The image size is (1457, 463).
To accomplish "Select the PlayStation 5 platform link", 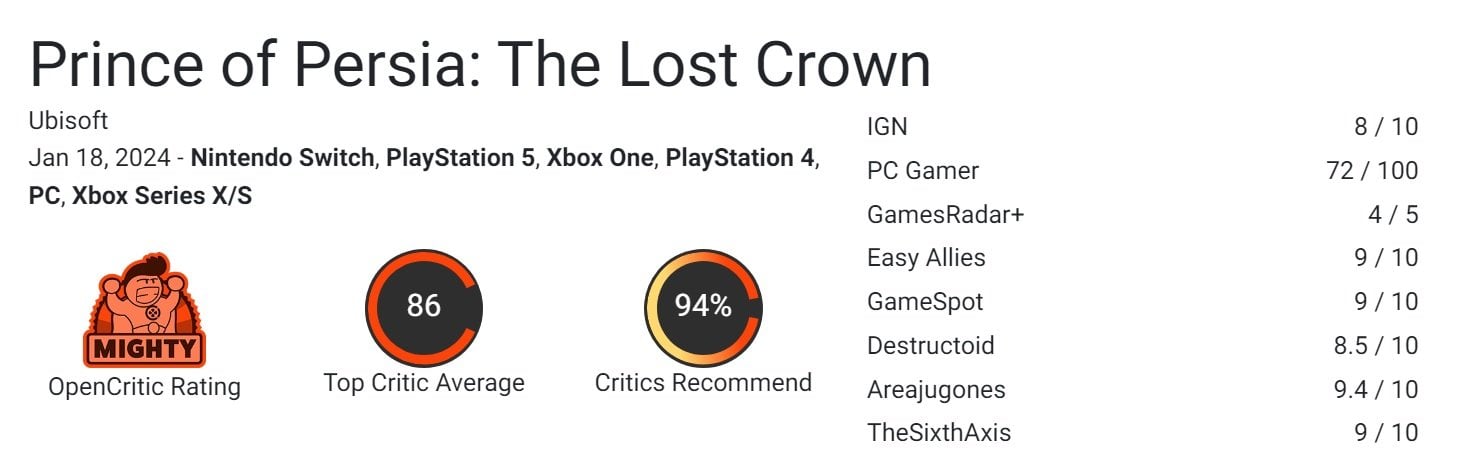I will [x=460, y=158].
